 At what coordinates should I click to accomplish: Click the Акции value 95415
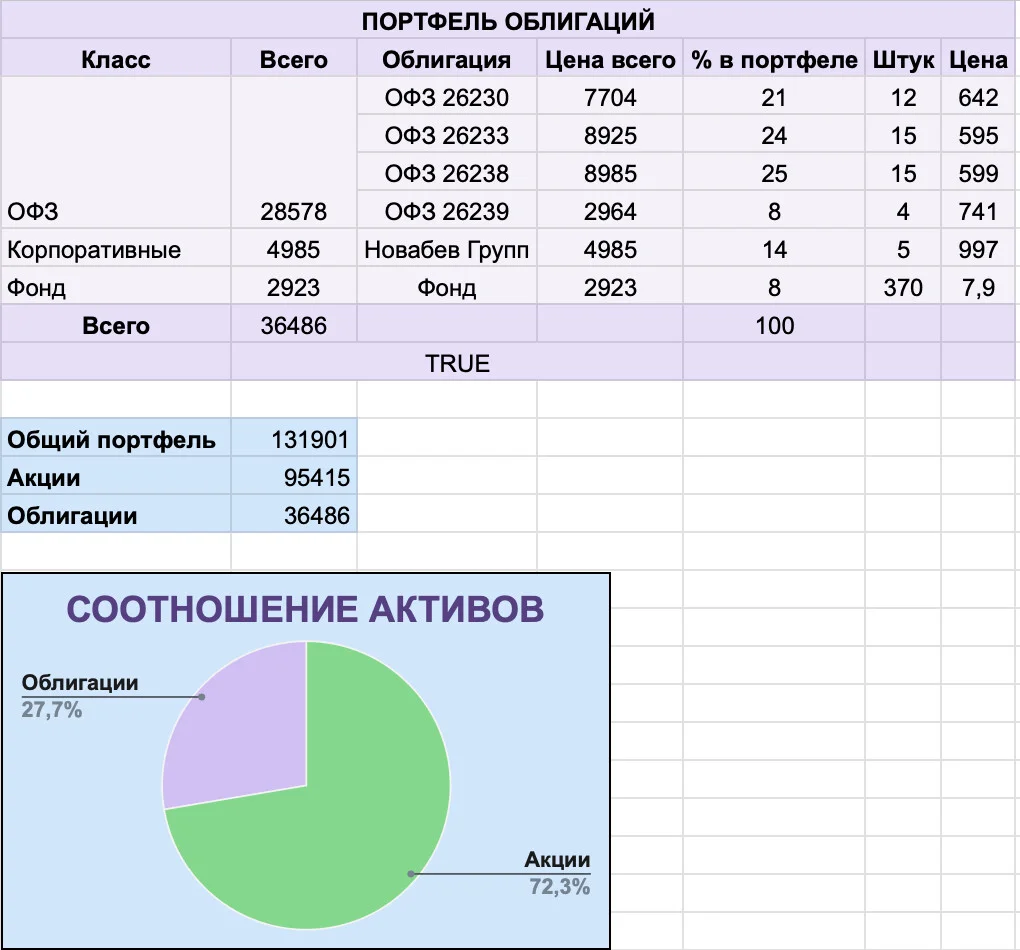pyautogui.click(x=293, y=477)
